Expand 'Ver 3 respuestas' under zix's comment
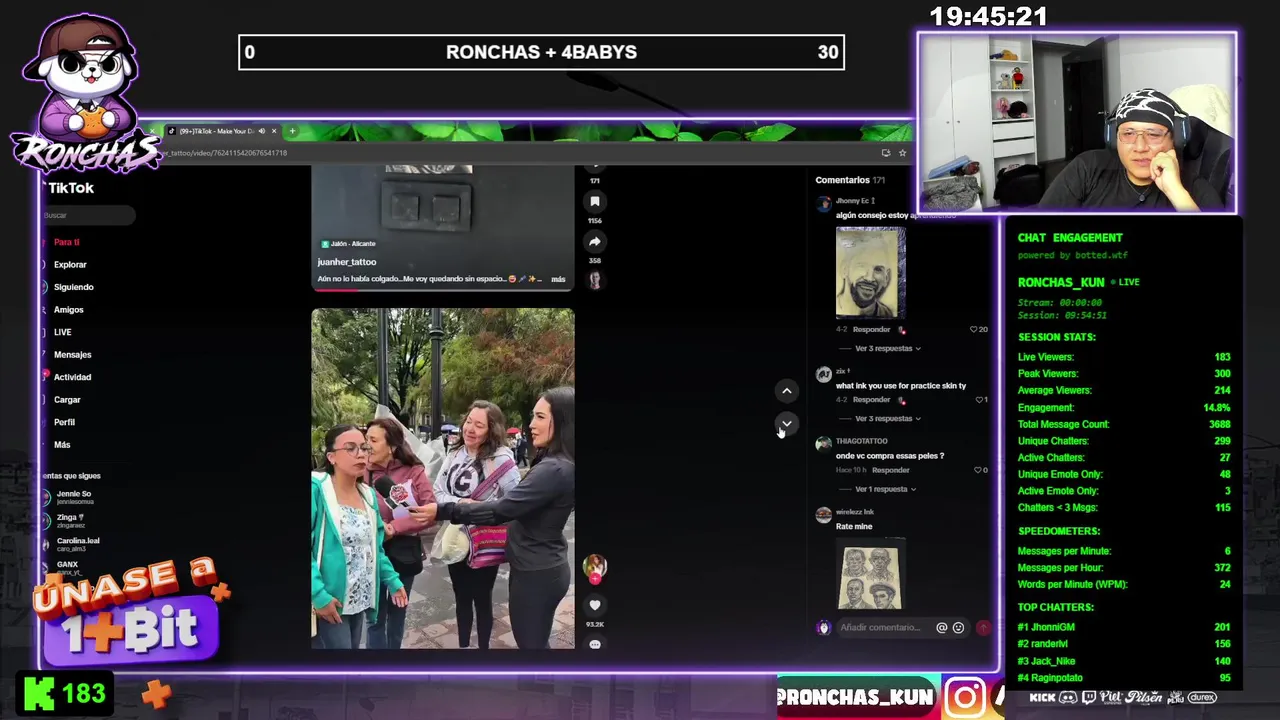Screen dimensions: 1280x720 (887, 419)
